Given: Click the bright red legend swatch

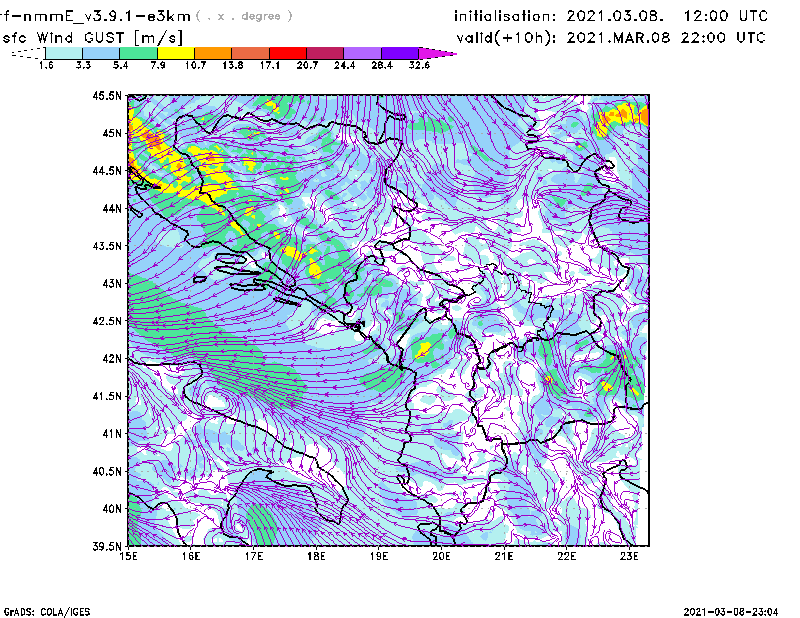Looking at the screenshot, I should (288, 53).
